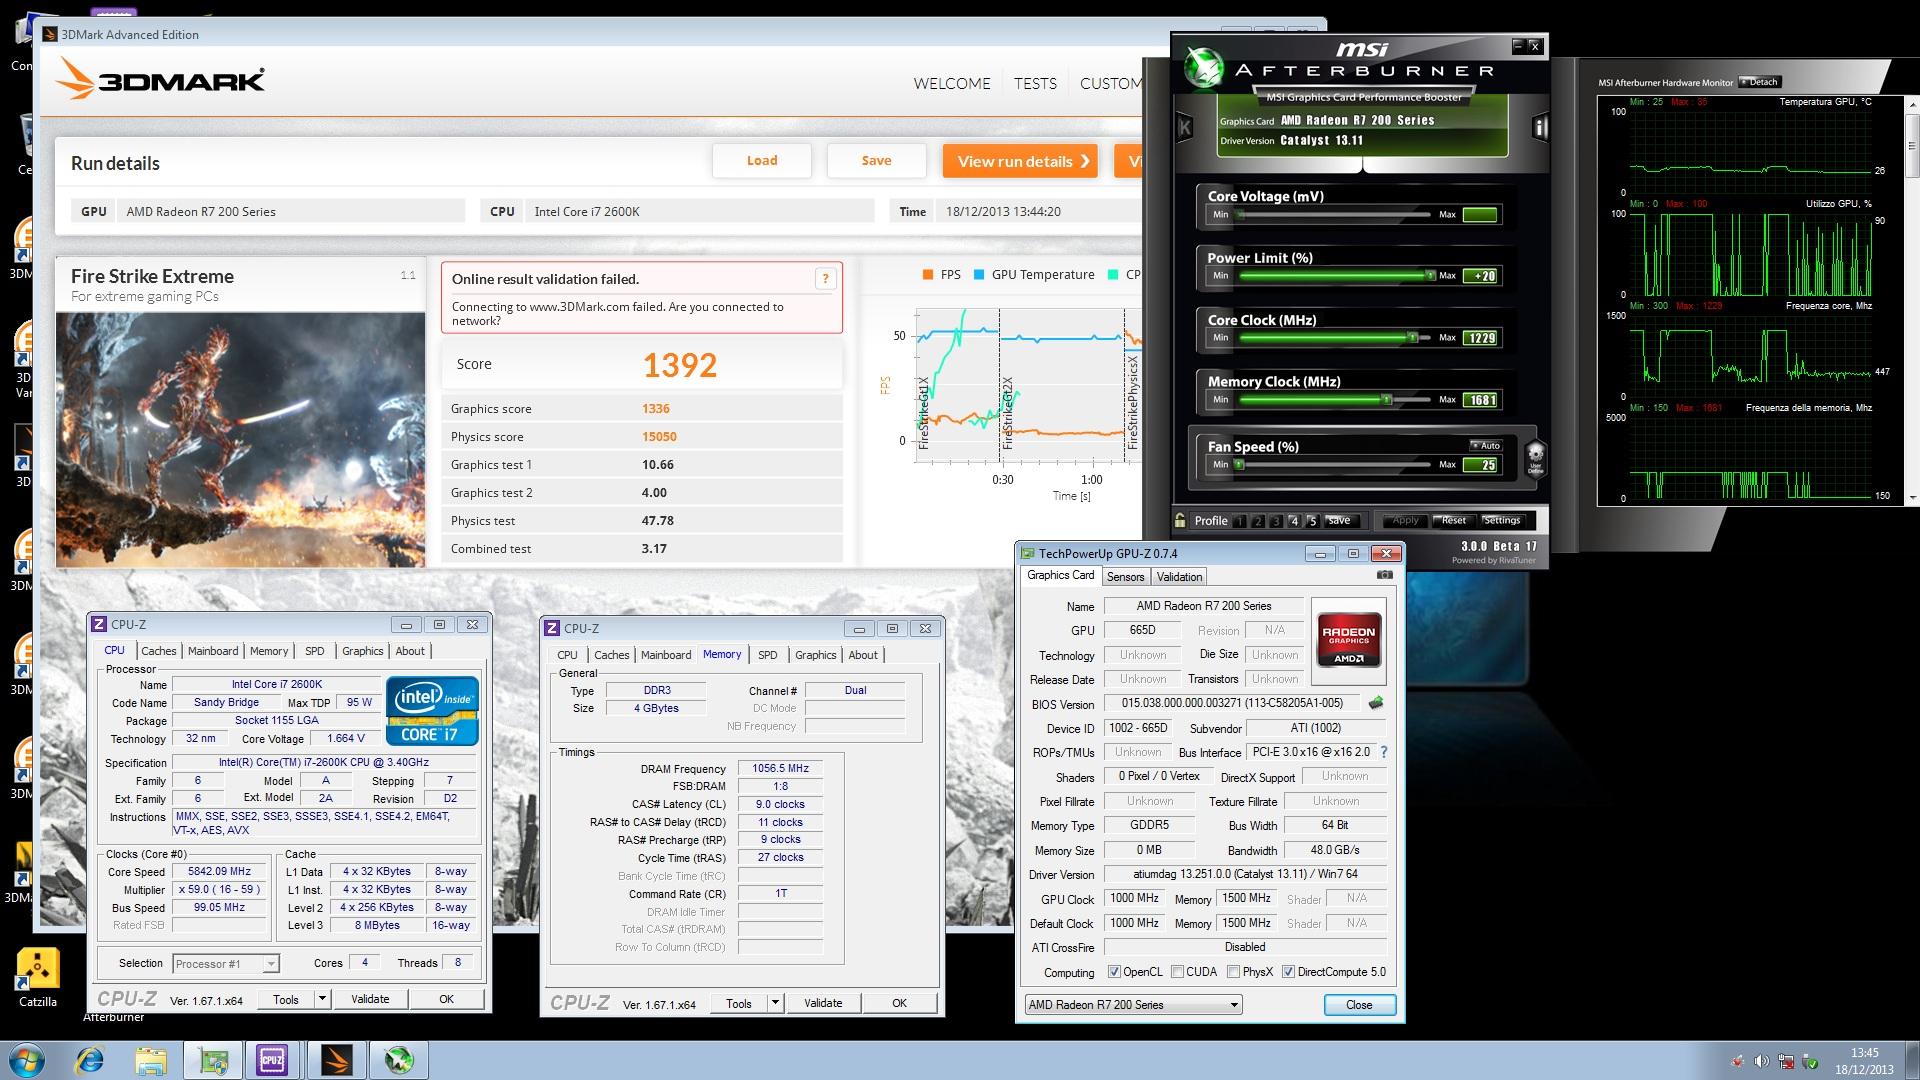Click Close button in GPU-Z

point(1359,1005)
